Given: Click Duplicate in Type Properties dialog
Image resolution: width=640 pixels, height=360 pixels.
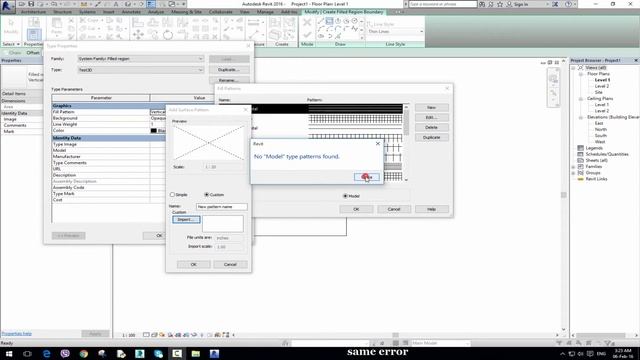Looking at the screenshot, I should (229, 70).
